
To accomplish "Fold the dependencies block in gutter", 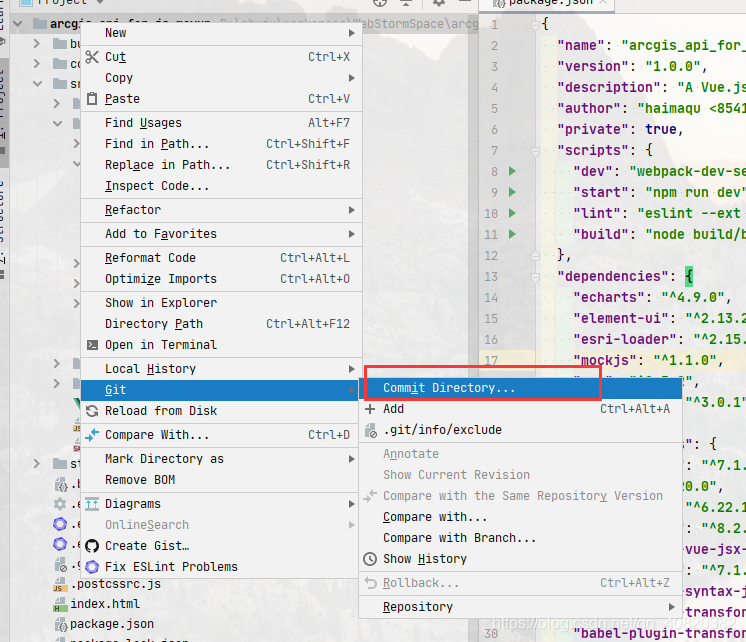I will tap(535, 277).
